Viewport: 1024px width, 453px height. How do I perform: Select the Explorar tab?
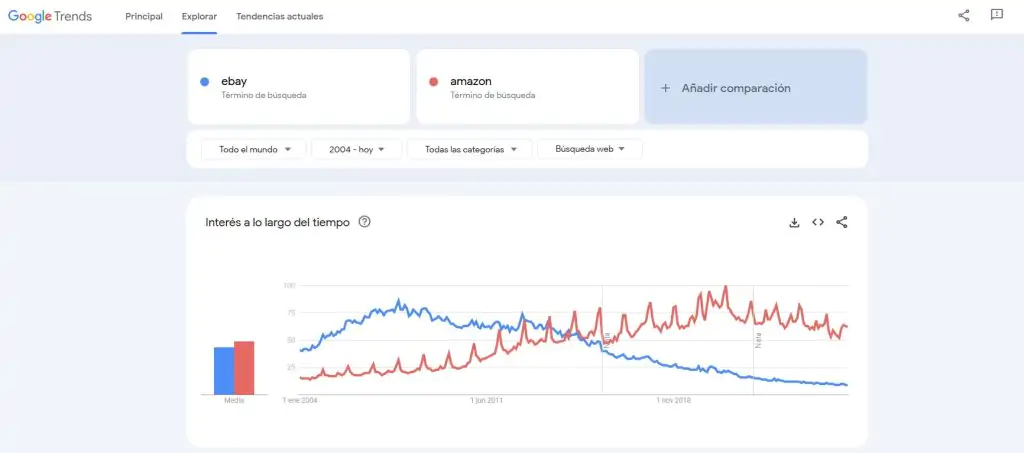click(x=200, y=16)
